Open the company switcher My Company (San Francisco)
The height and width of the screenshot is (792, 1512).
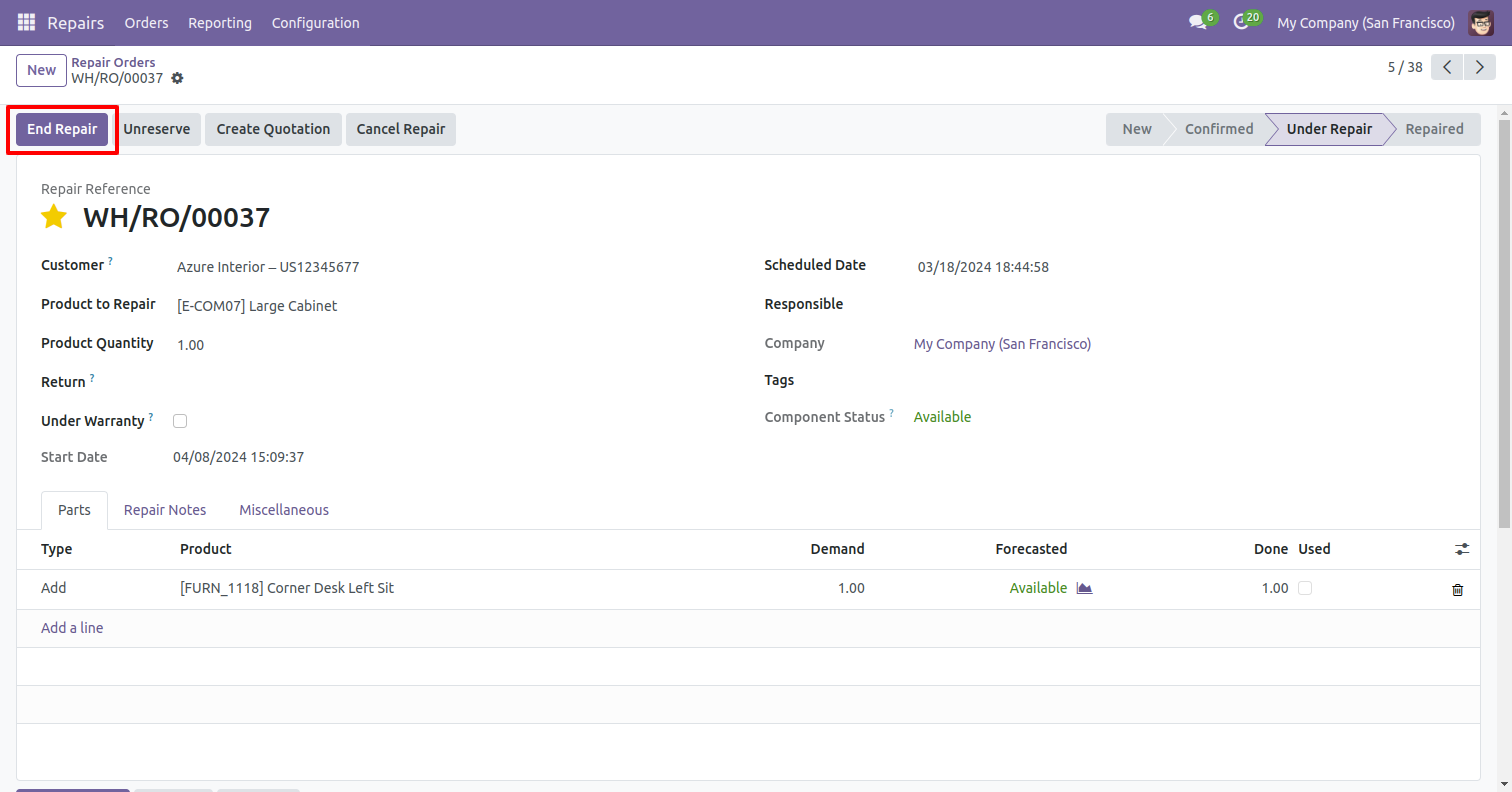click(x=1365, y=22)
